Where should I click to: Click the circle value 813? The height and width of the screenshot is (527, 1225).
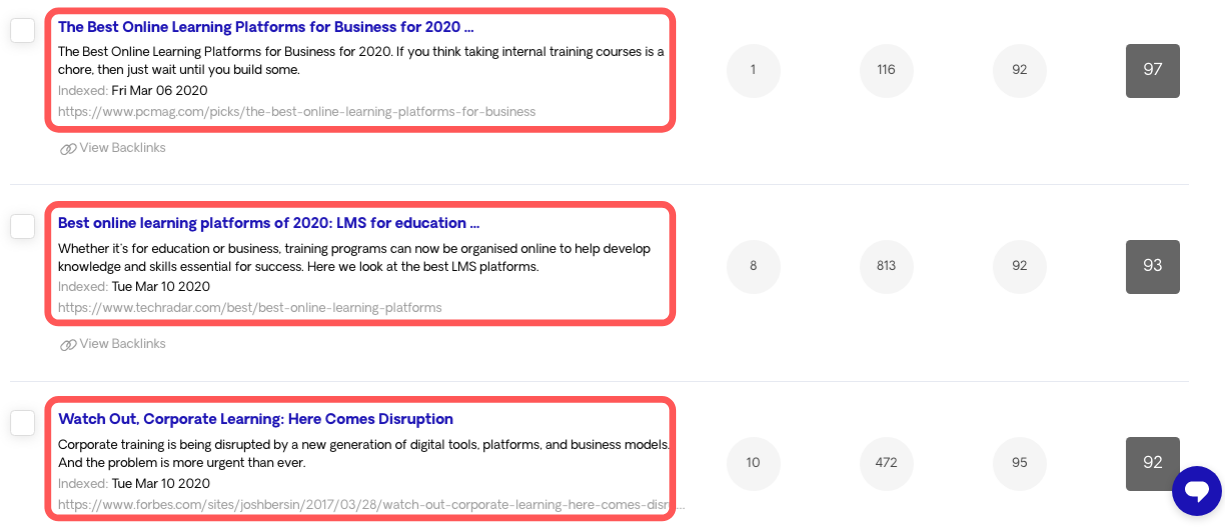click(886, 267)
